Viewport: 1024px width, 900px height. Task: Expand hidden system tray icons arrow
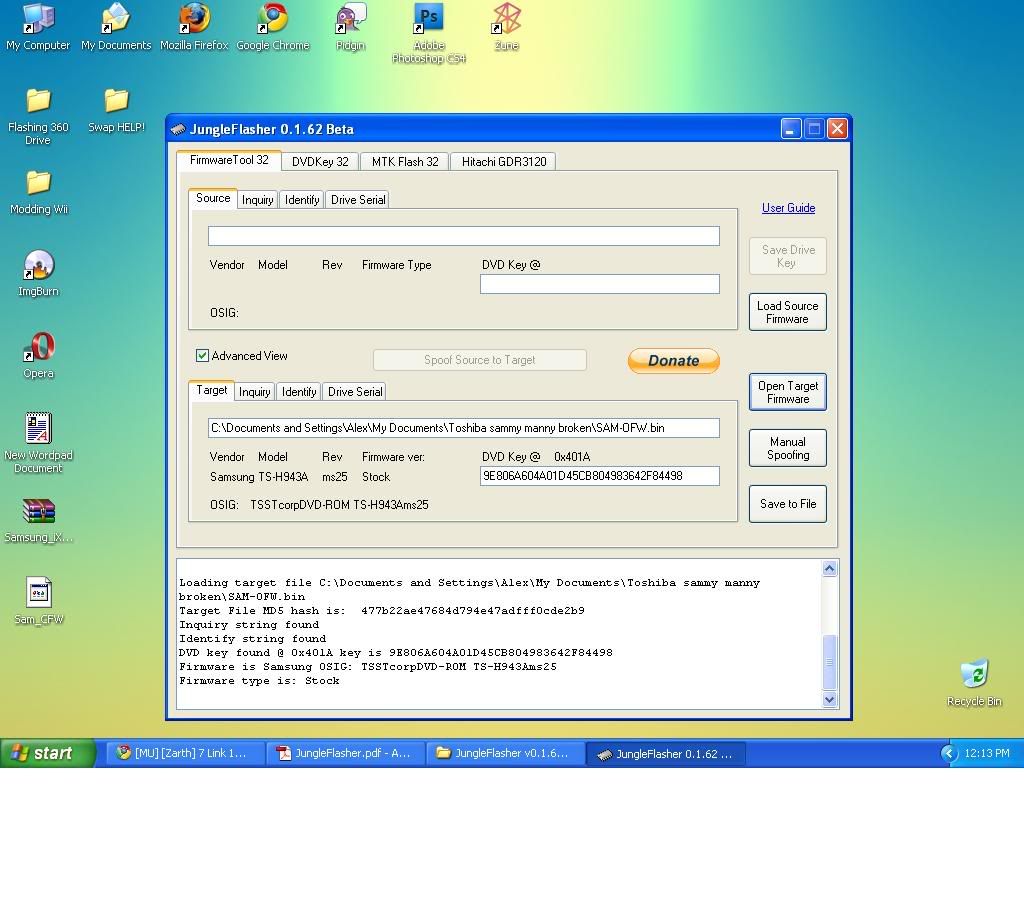949,753
